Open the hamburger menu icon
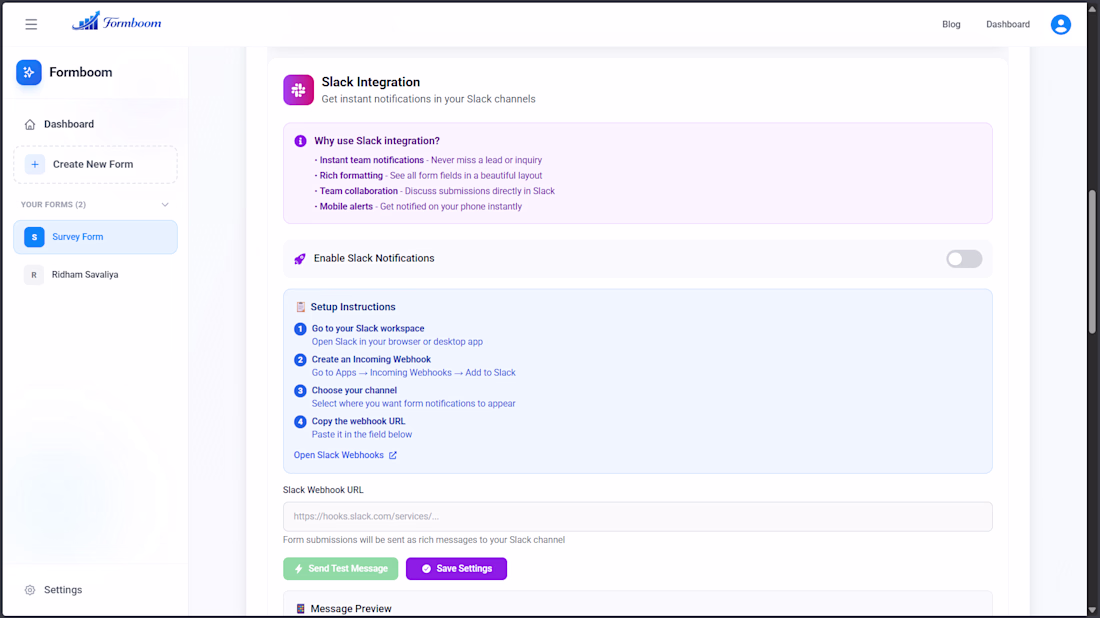1100x618 pixels. tap(31, 25)
